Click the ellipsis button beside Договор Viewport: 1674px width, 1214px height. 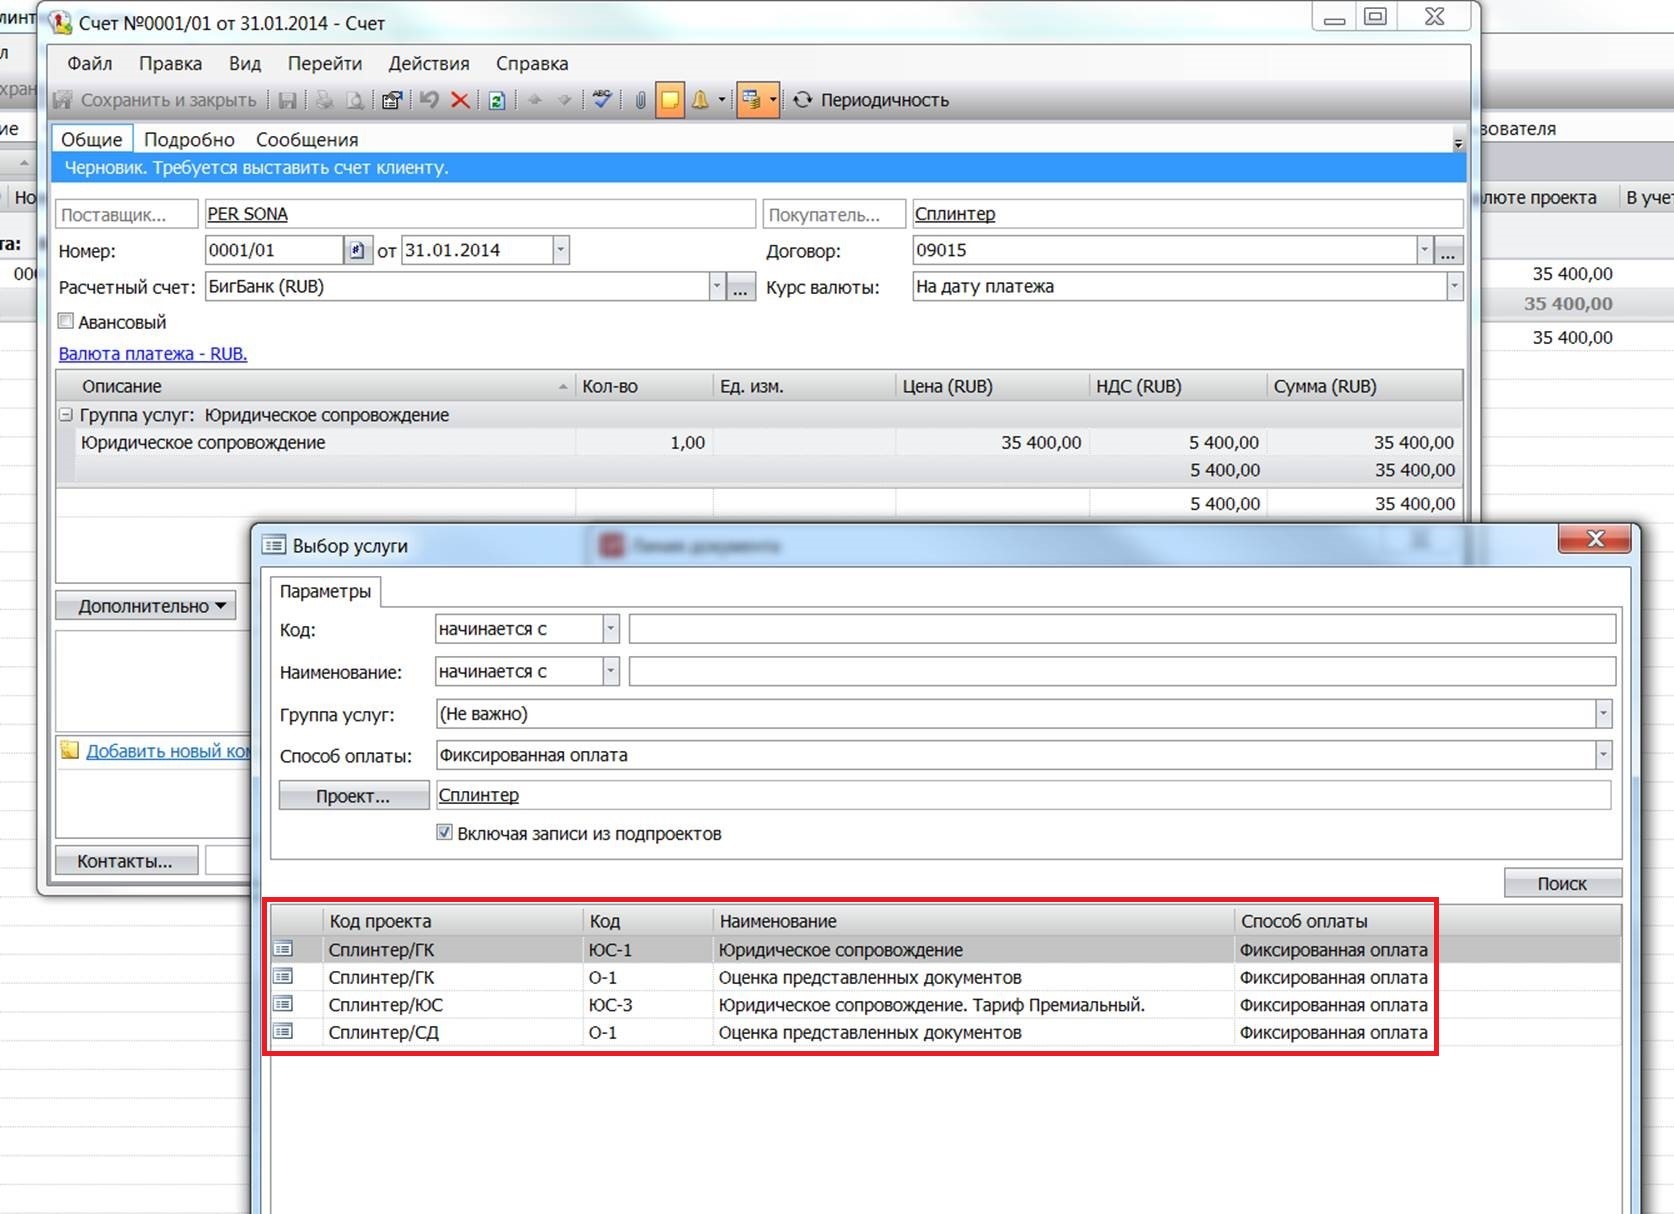[1448, 251]
